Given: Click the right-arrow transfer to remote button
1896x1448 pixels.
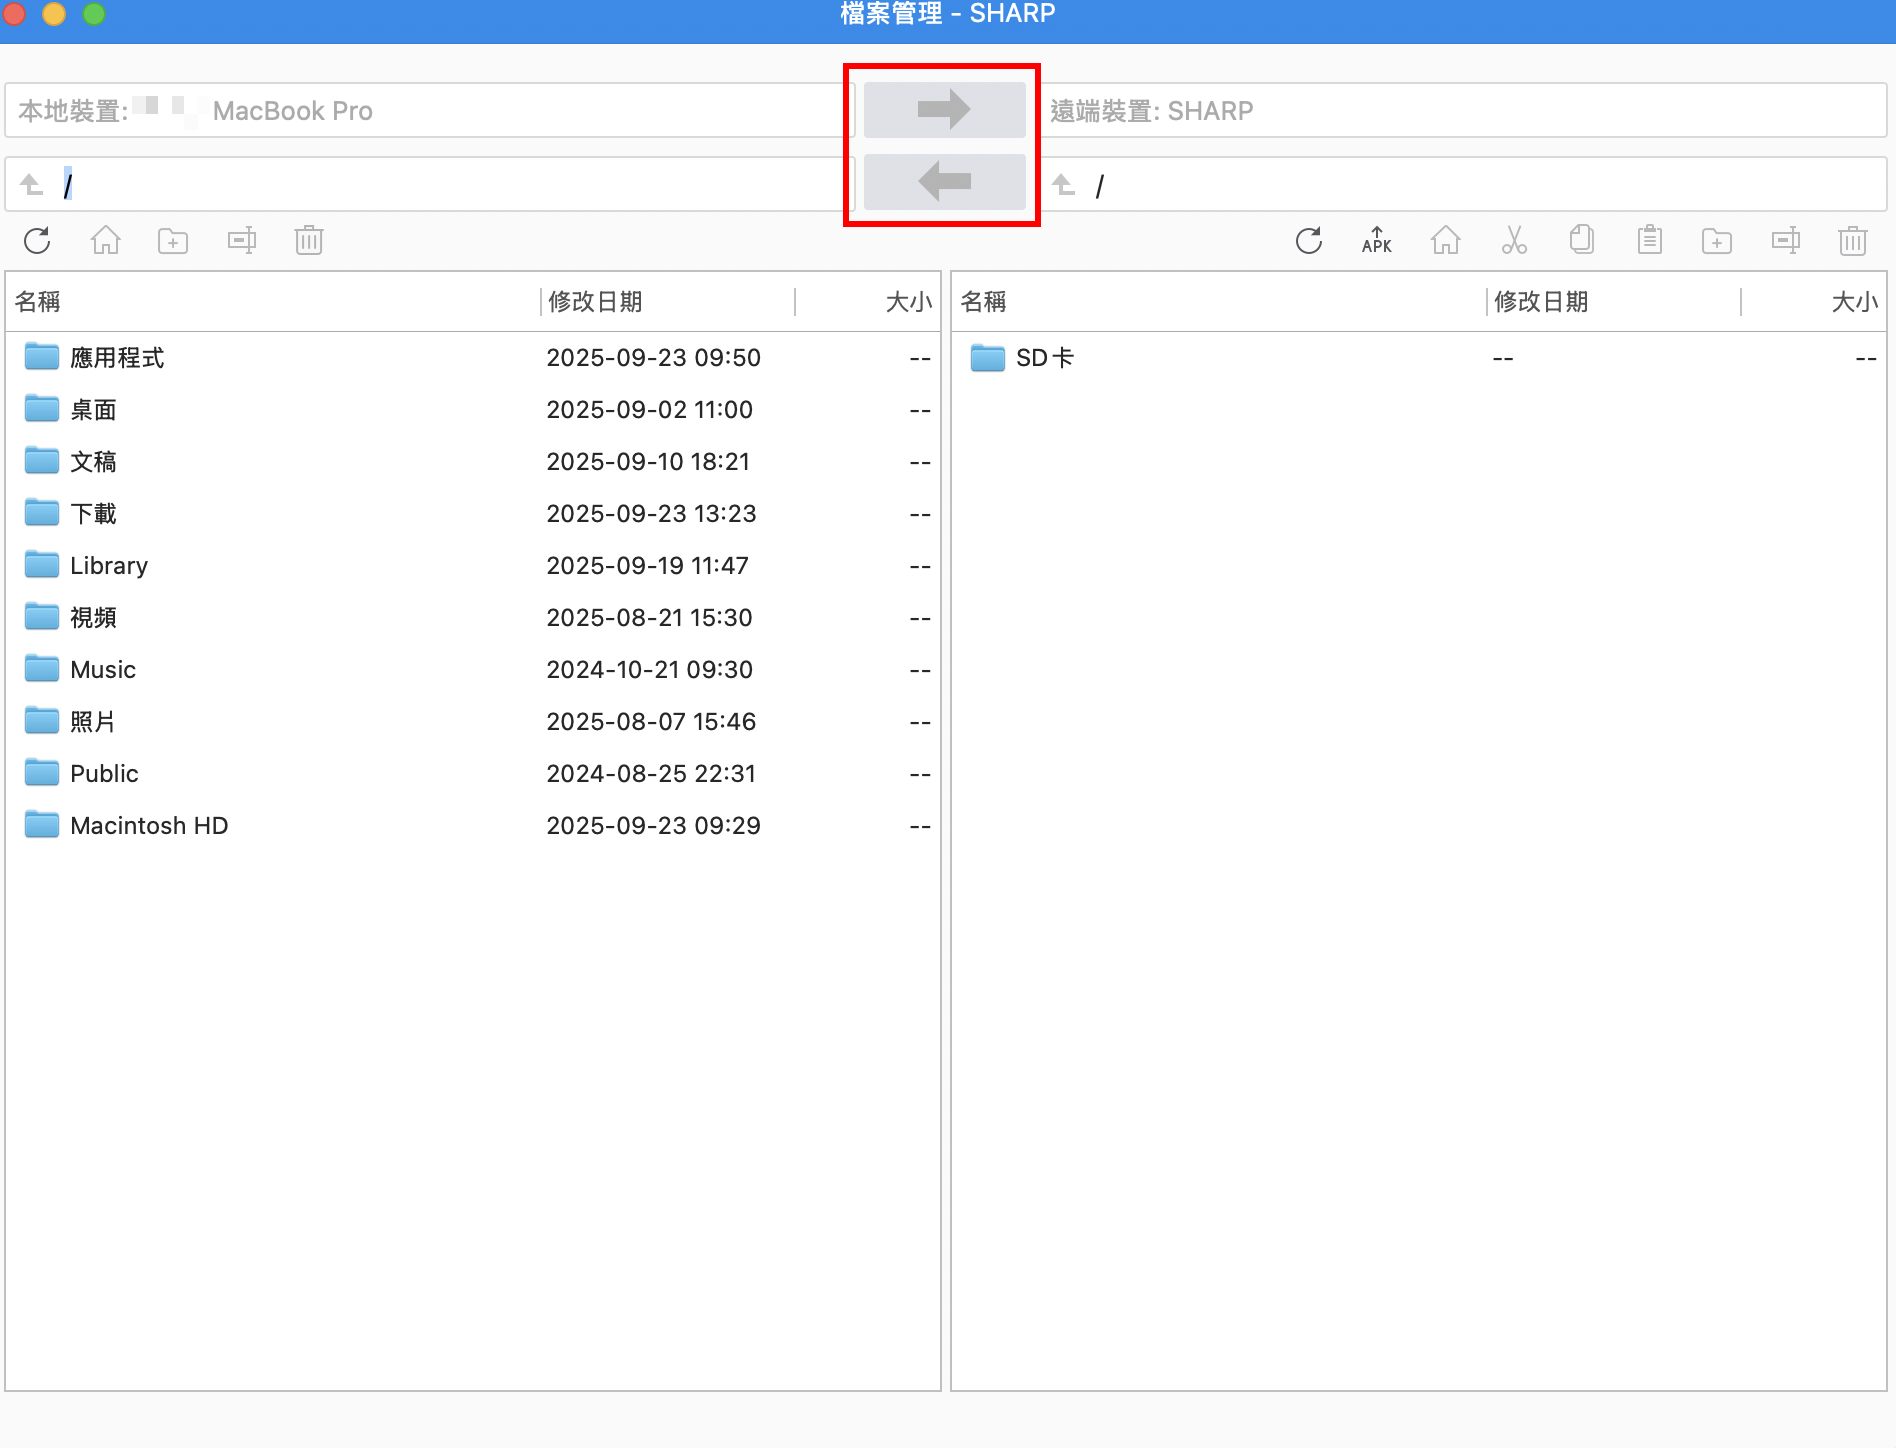Looking at the screenshot, I should [x=944, y=109].
